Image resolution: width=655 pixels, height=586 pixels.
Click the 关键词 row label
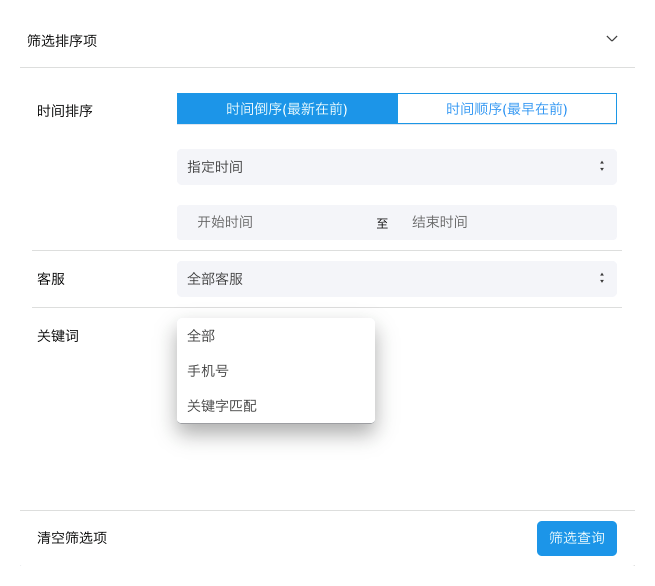pyautogui.click(x=58, y=336)
